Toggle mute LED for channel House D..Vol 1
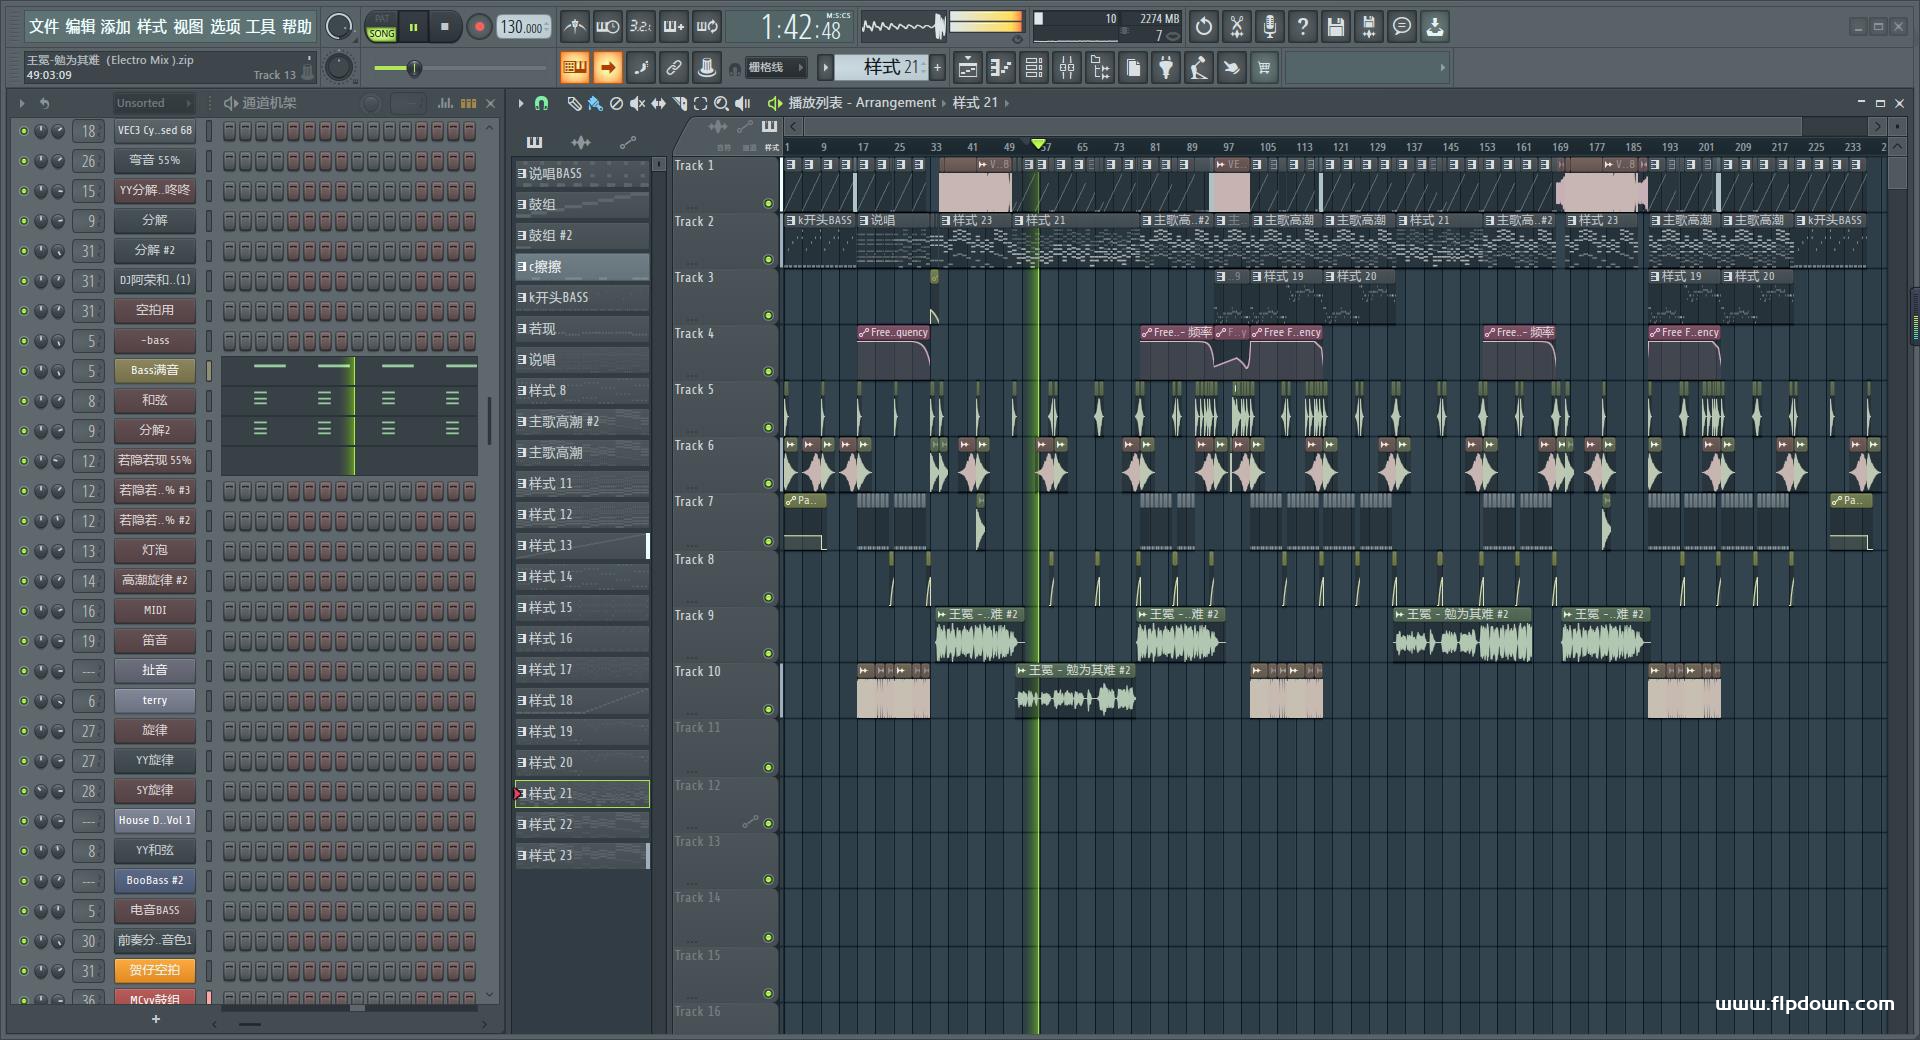 [x=24, y=821]
